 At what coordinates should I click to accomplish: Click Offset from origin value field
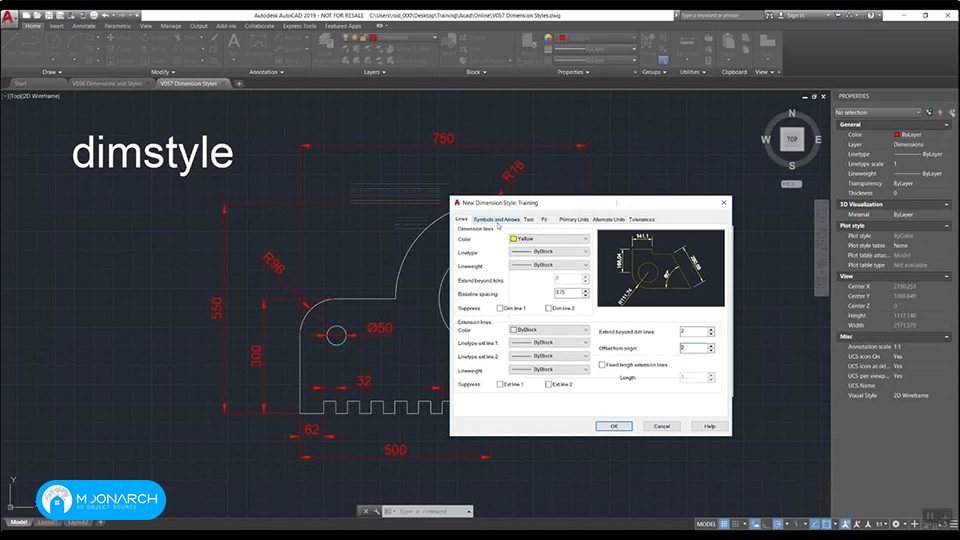coord(693,348)
